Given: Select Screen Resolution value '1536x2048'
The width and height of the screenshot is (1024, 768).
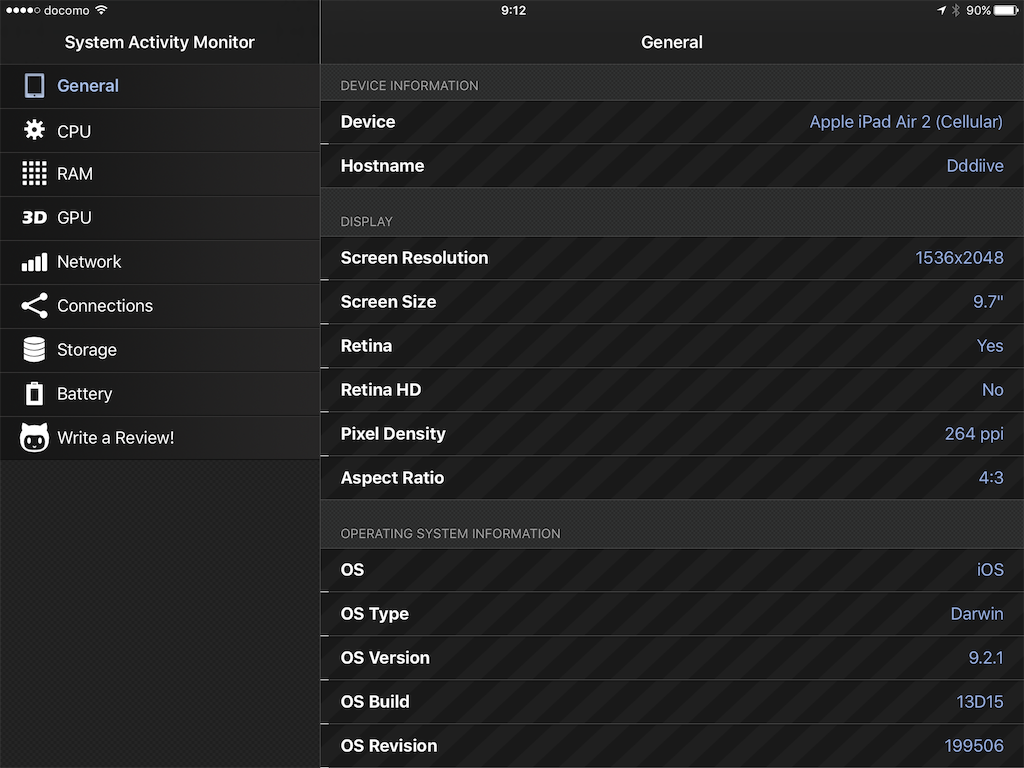Looking at the screenshot, I should 959,258.
